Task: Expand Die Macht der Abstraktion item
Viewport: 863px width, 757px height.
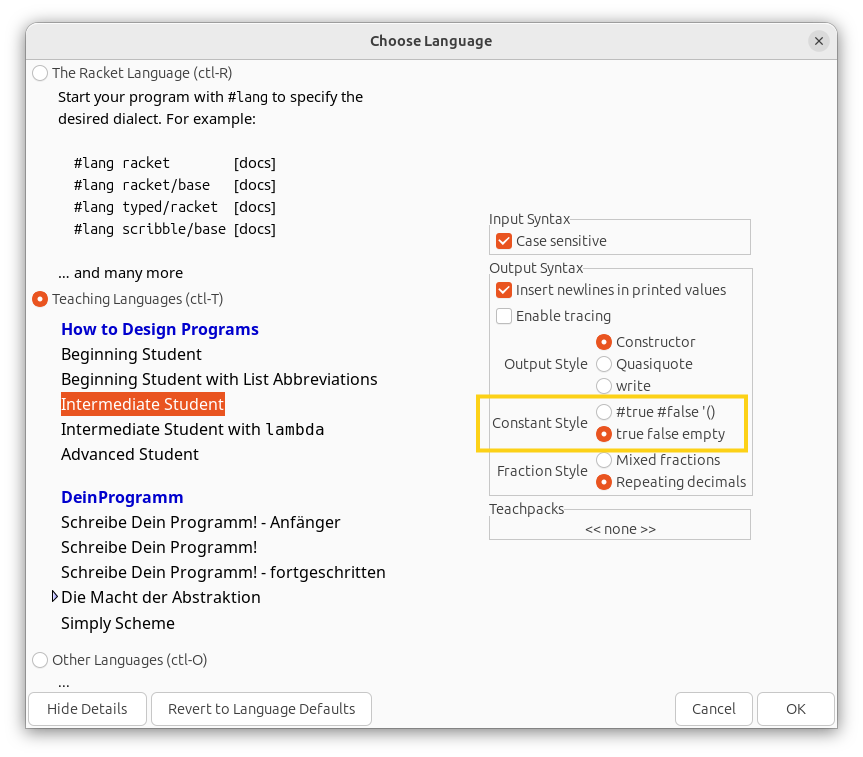Action: pyautogui.click(x=55, y=597)
